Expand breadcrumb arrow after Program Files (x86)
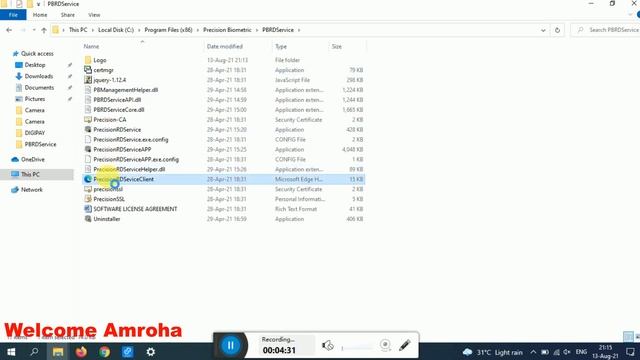 (x=197, y=30)
